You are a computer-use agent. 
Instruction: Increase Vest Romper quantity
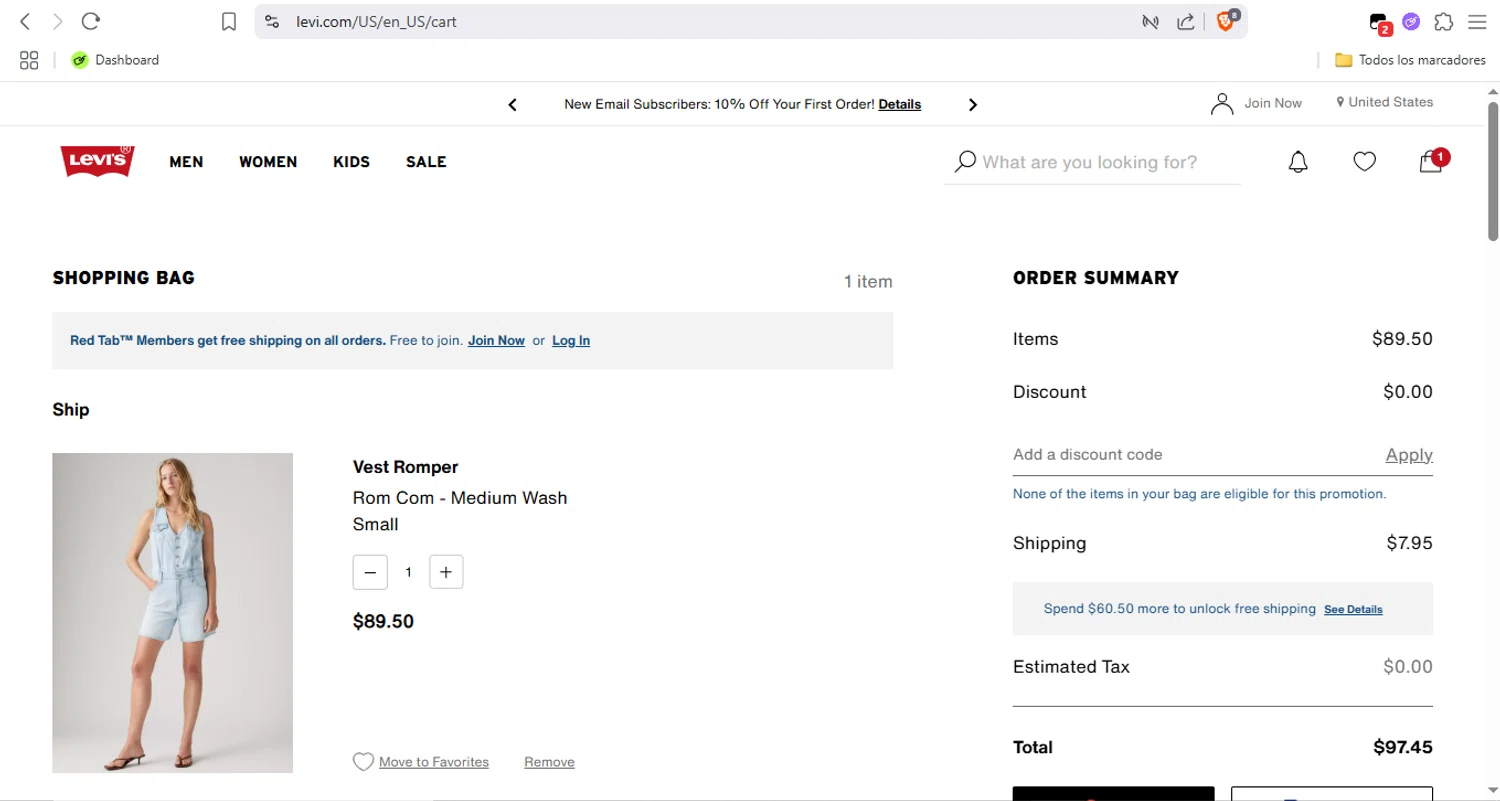pyautogui.click(x=446, y=572)
